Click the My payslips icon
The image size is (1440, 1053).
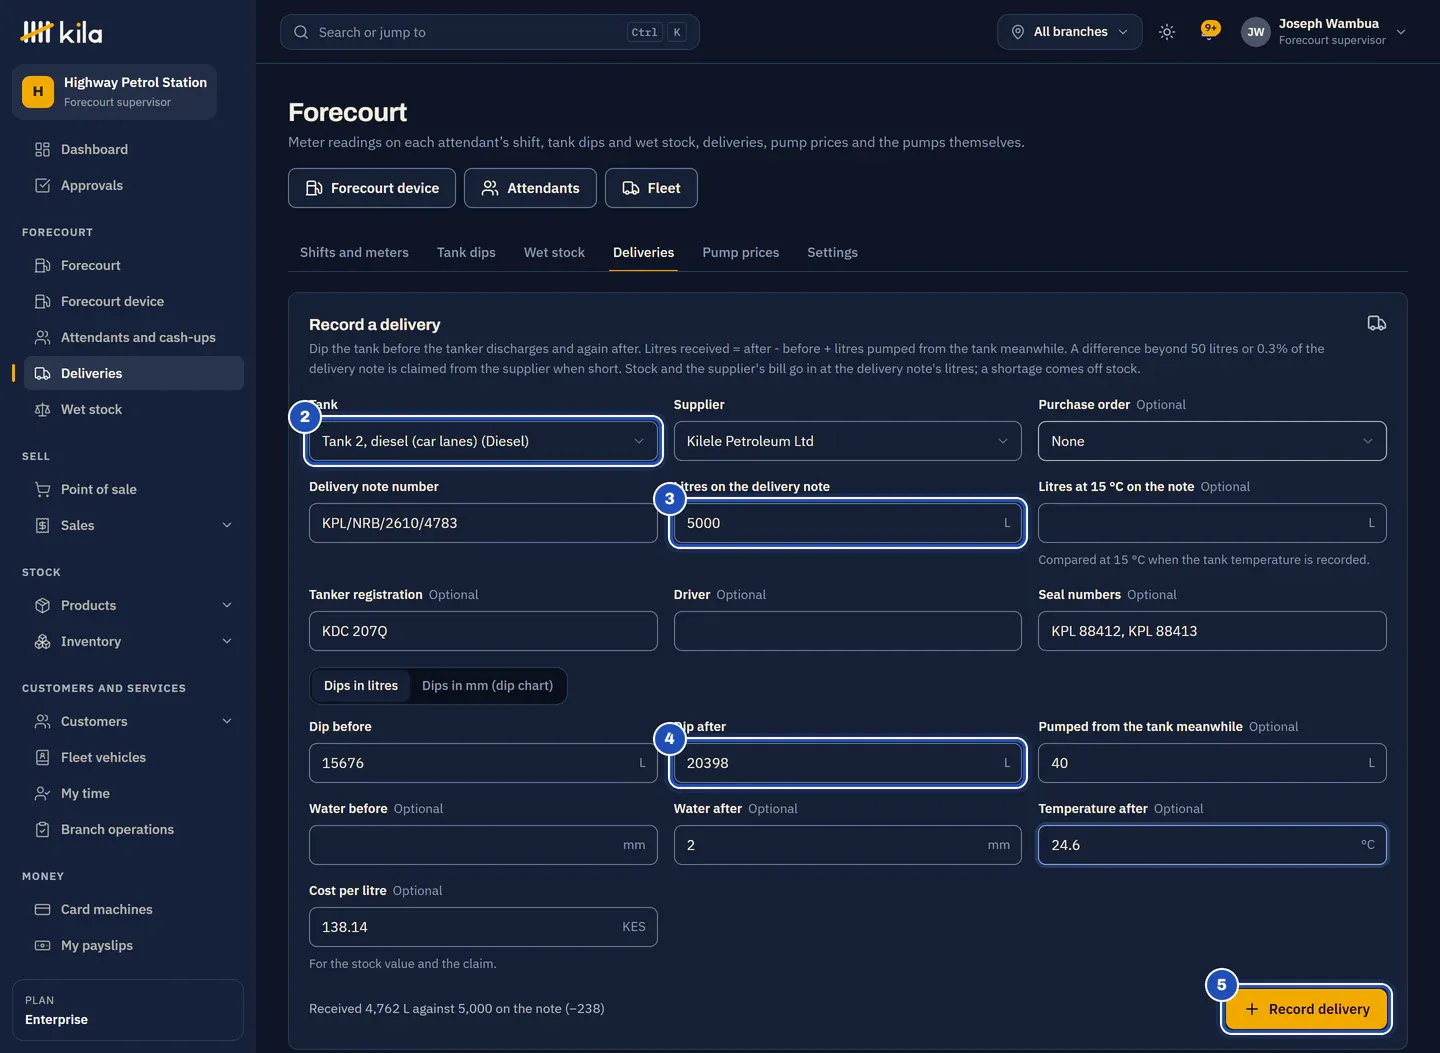[x=42, y=945]
